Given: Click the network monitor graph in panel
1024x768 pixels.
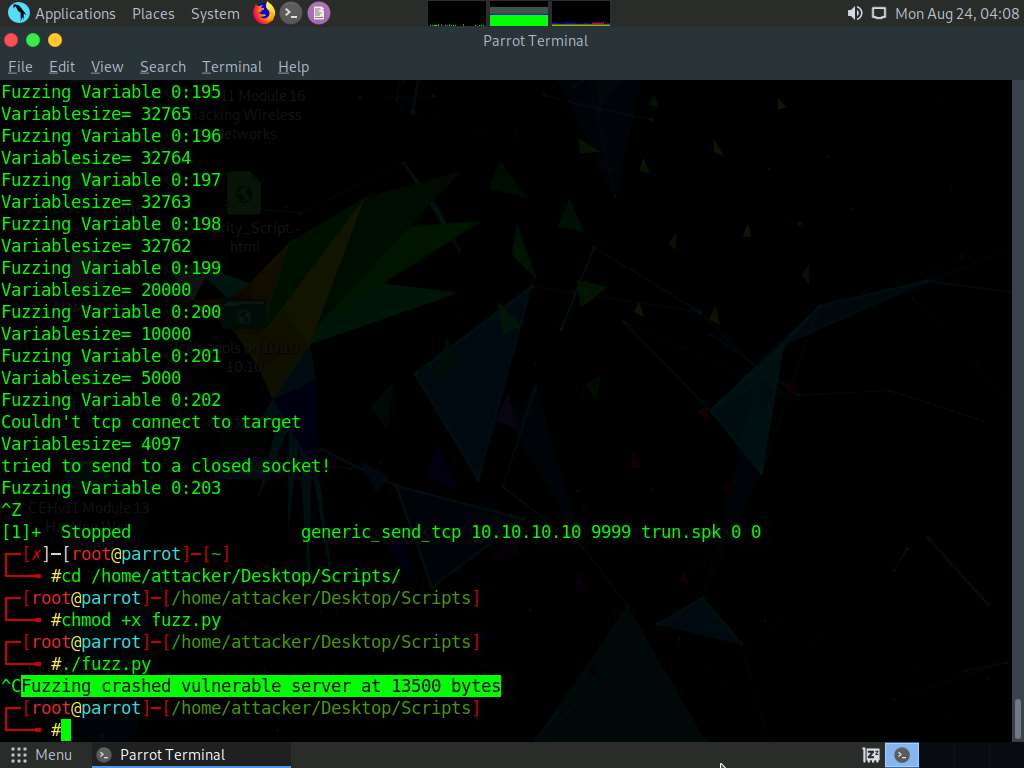Looking at the screenshot, I should point(581,14).
